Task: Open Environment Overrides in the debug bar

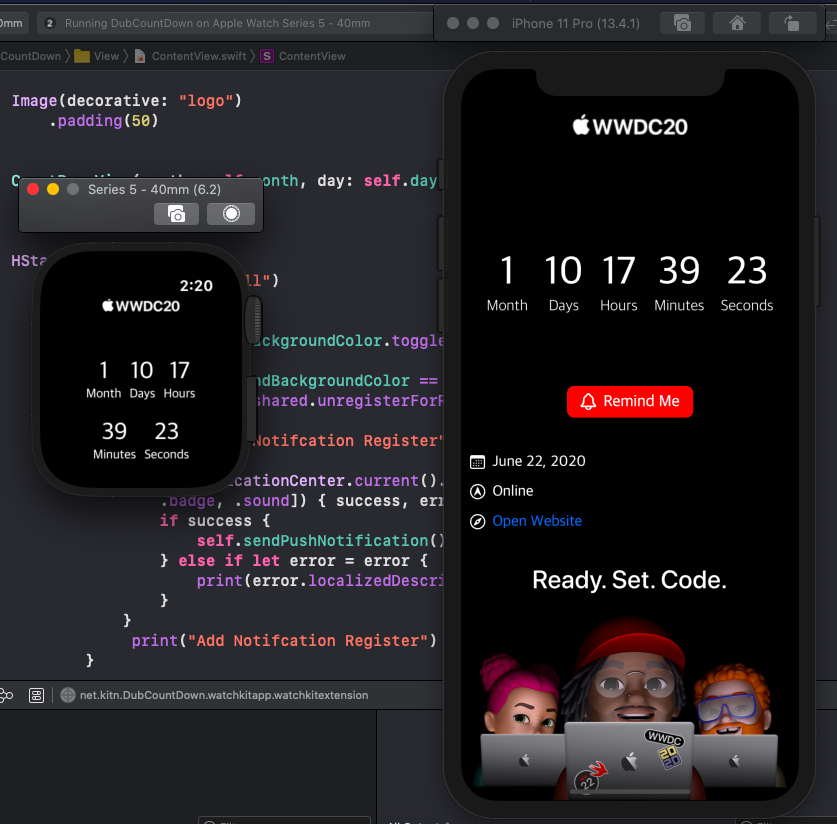Action: pyautogui.click(x=36, y=695)
